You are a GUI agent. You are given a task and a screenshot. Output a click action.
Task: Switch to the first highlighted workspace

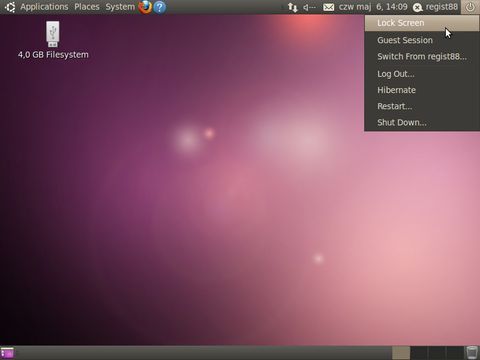coord(401,353)
